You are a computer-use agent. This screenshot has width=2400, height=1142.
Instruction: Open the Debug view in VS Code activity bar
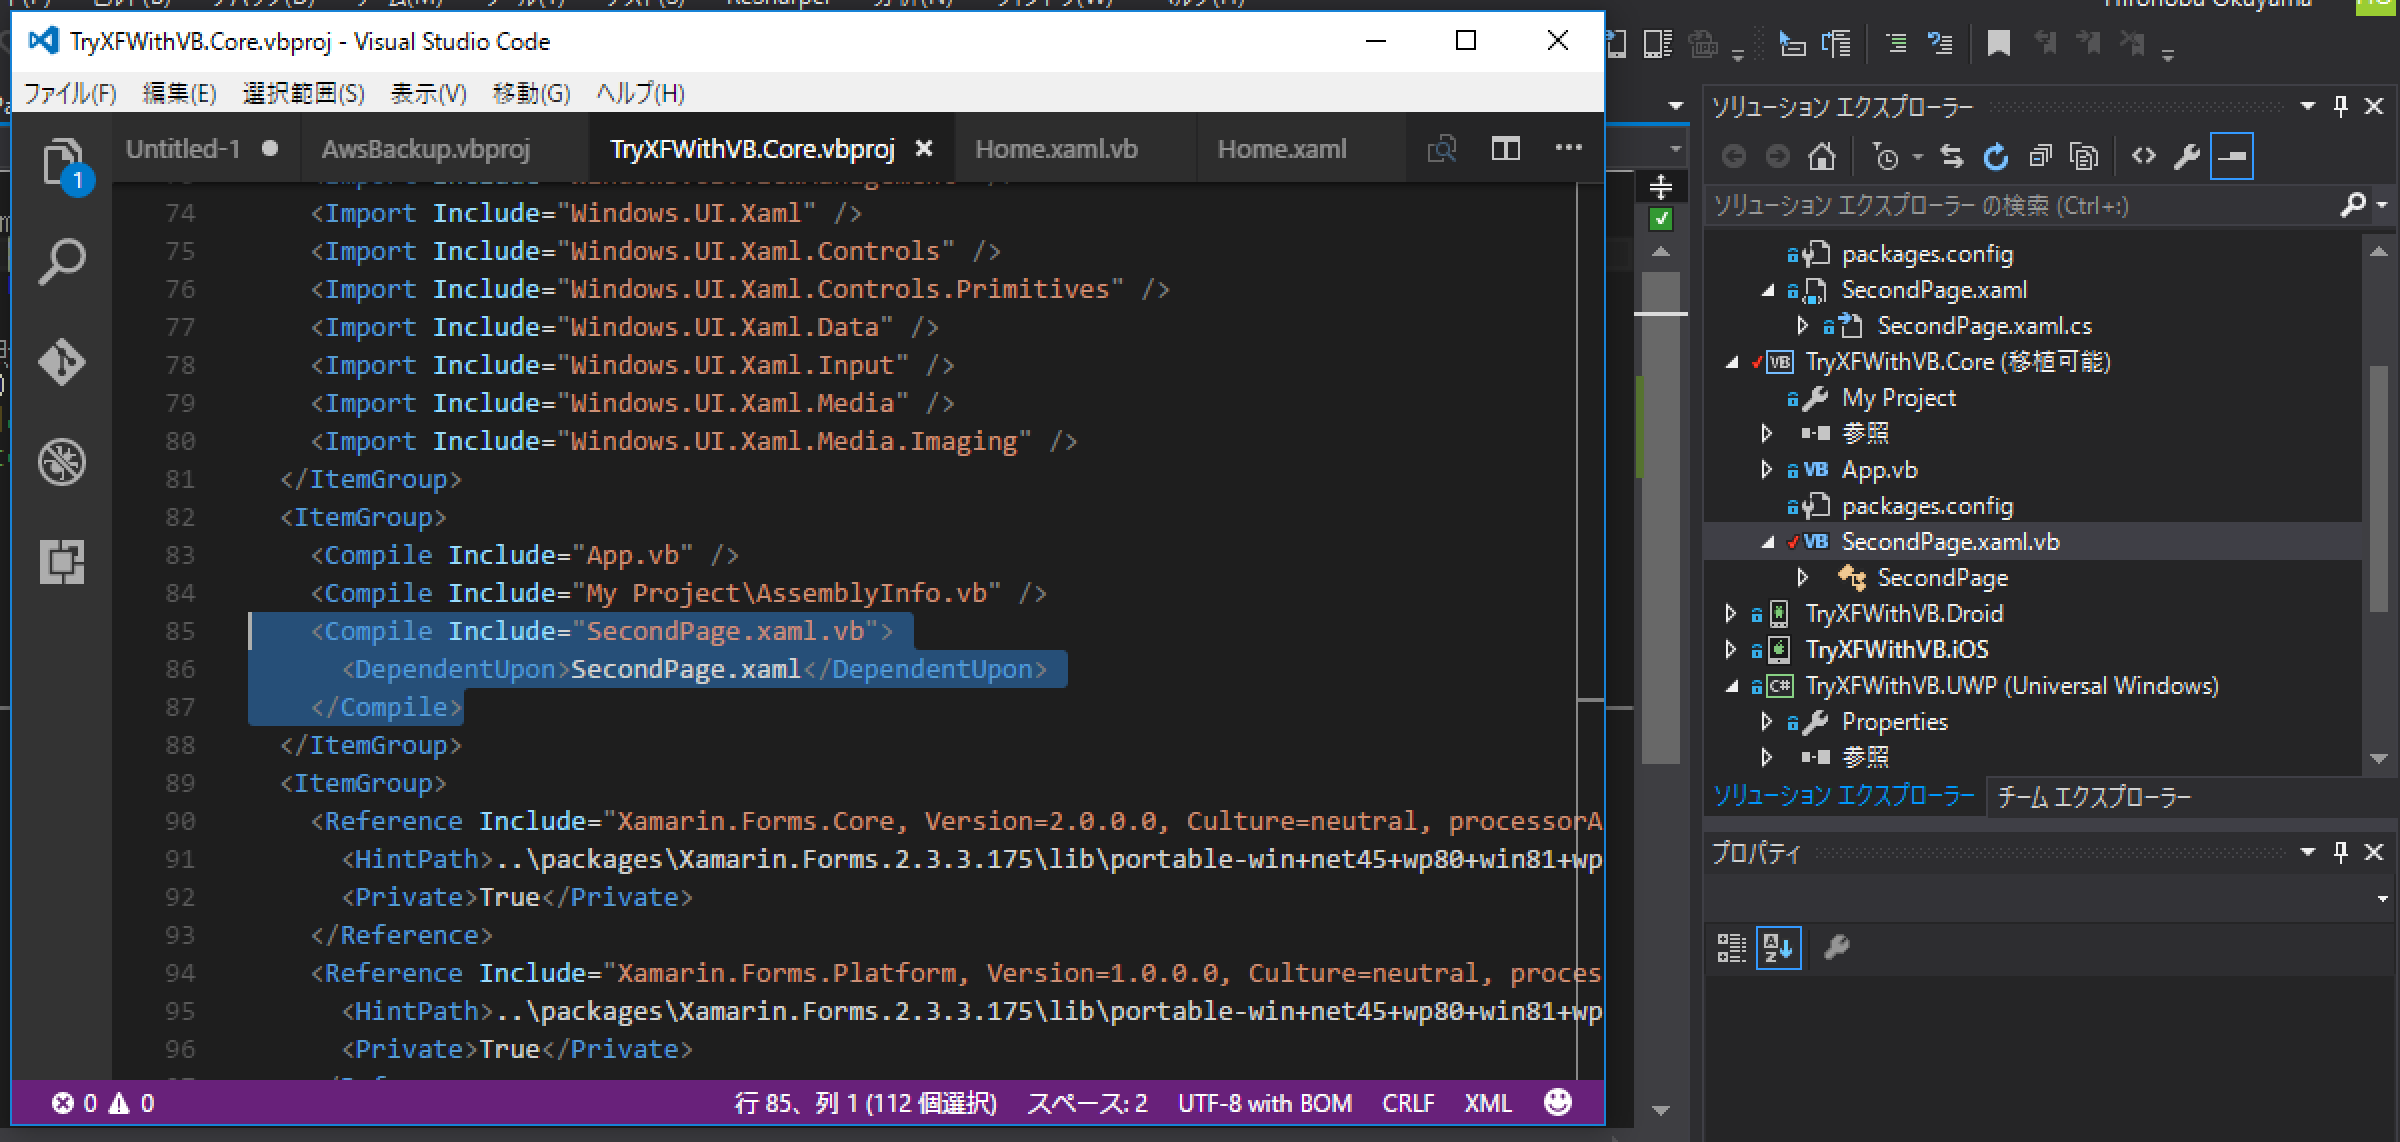click(x=62, y=462)
